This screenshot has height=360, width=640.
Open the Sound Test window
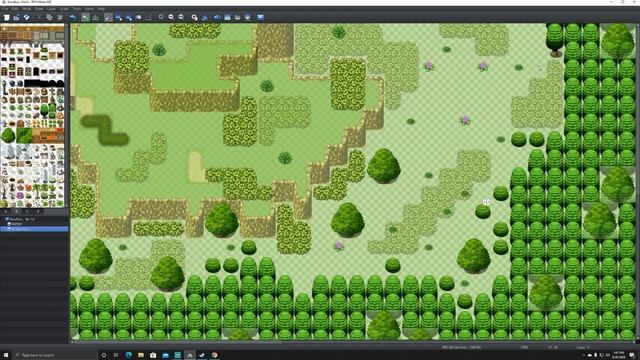point(217,17)
